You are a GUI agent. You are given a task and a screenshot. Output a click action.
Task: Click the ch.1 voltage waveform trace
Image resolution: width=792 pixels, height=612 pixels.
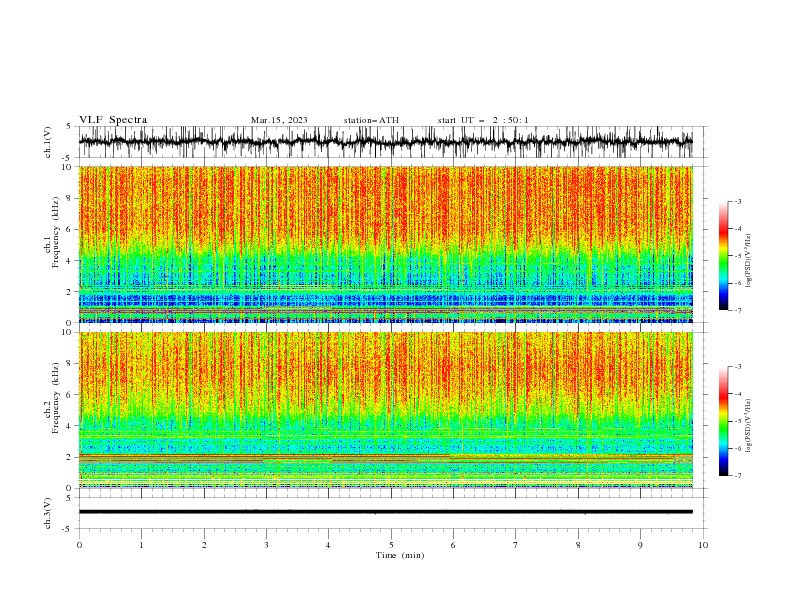386,142
